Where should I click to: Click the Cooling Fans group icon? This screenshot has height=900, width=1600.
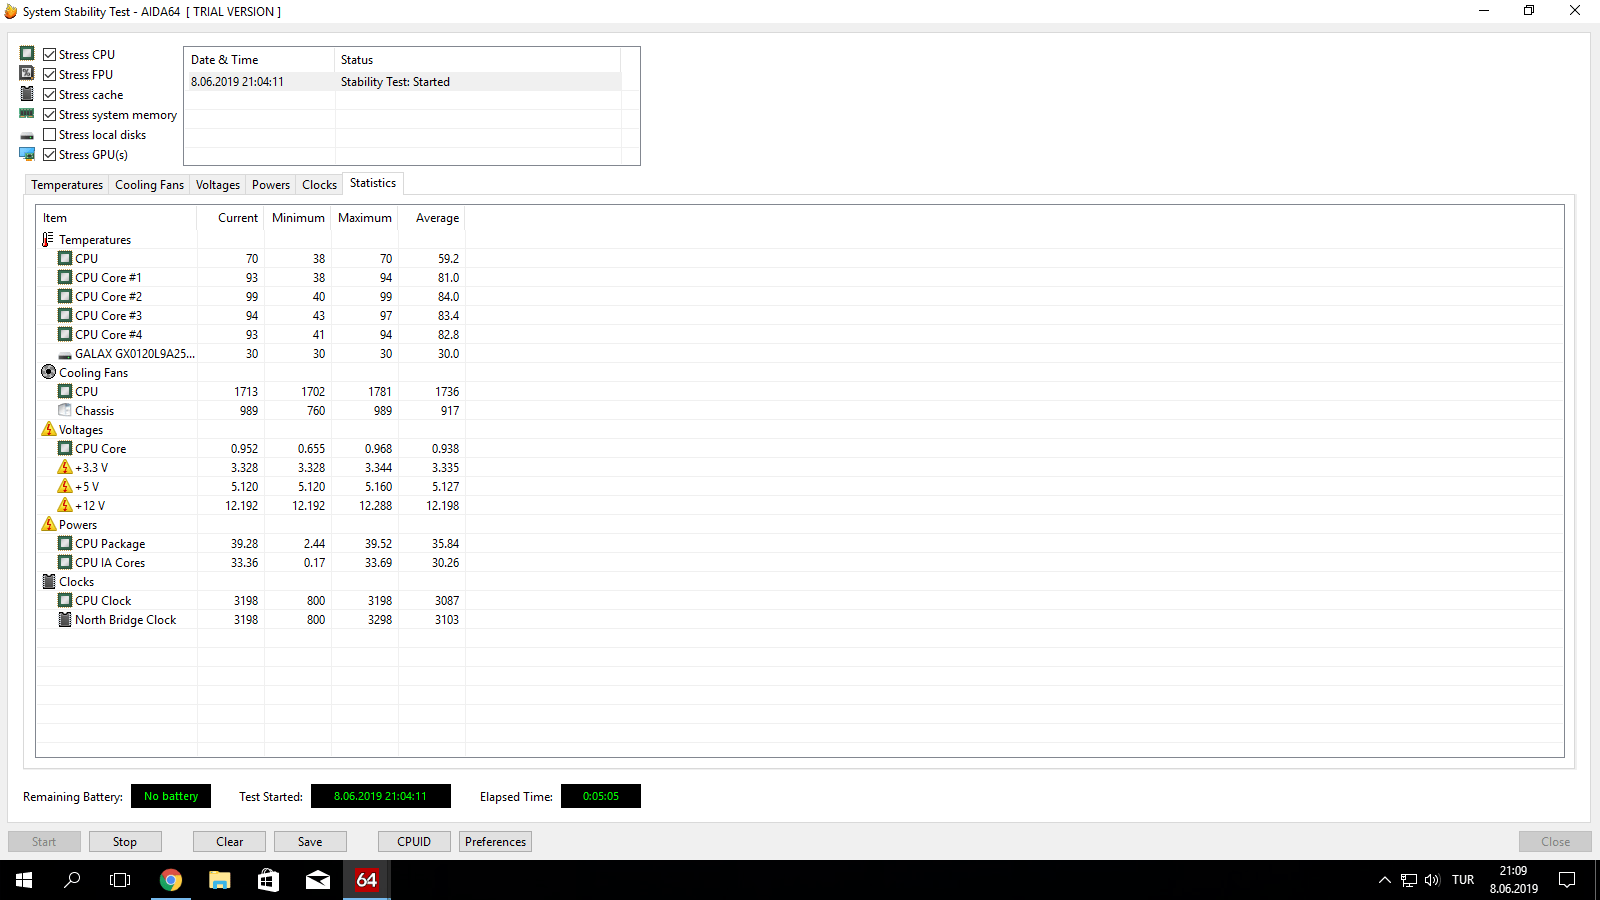click(48, 372)
